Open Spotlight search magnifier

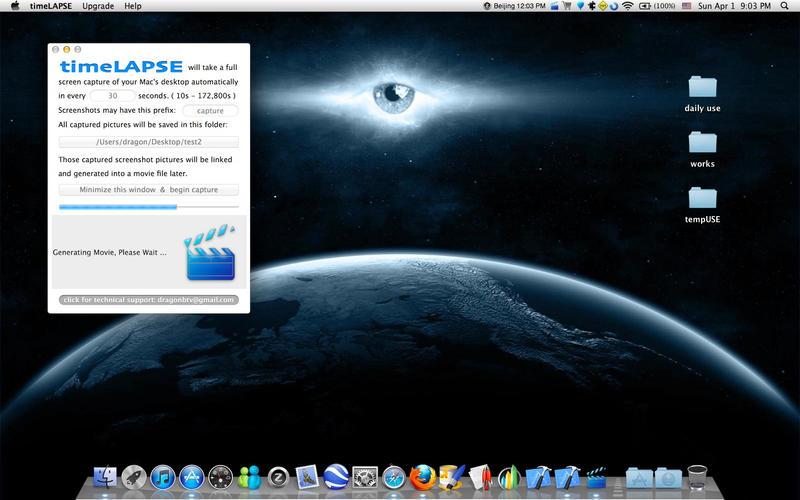(784, 6)
